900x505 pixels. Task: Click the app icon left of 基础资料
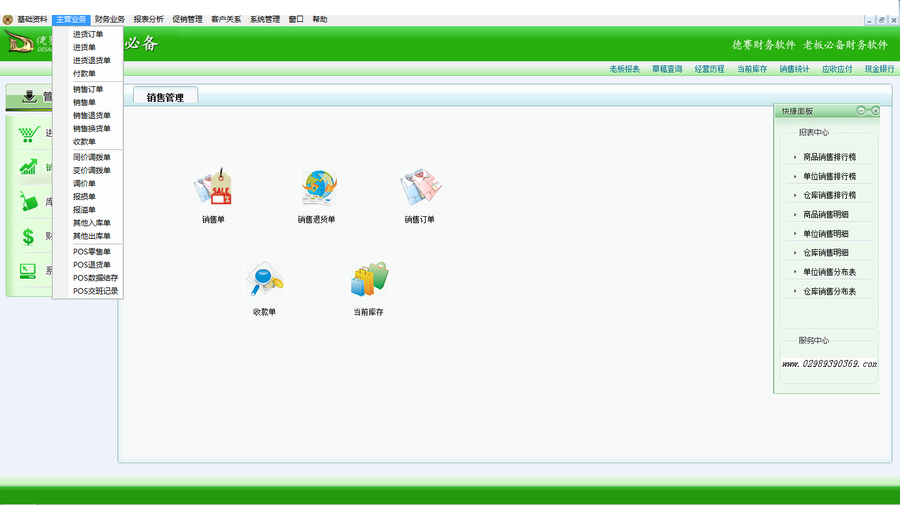click(x=7, y=20)
